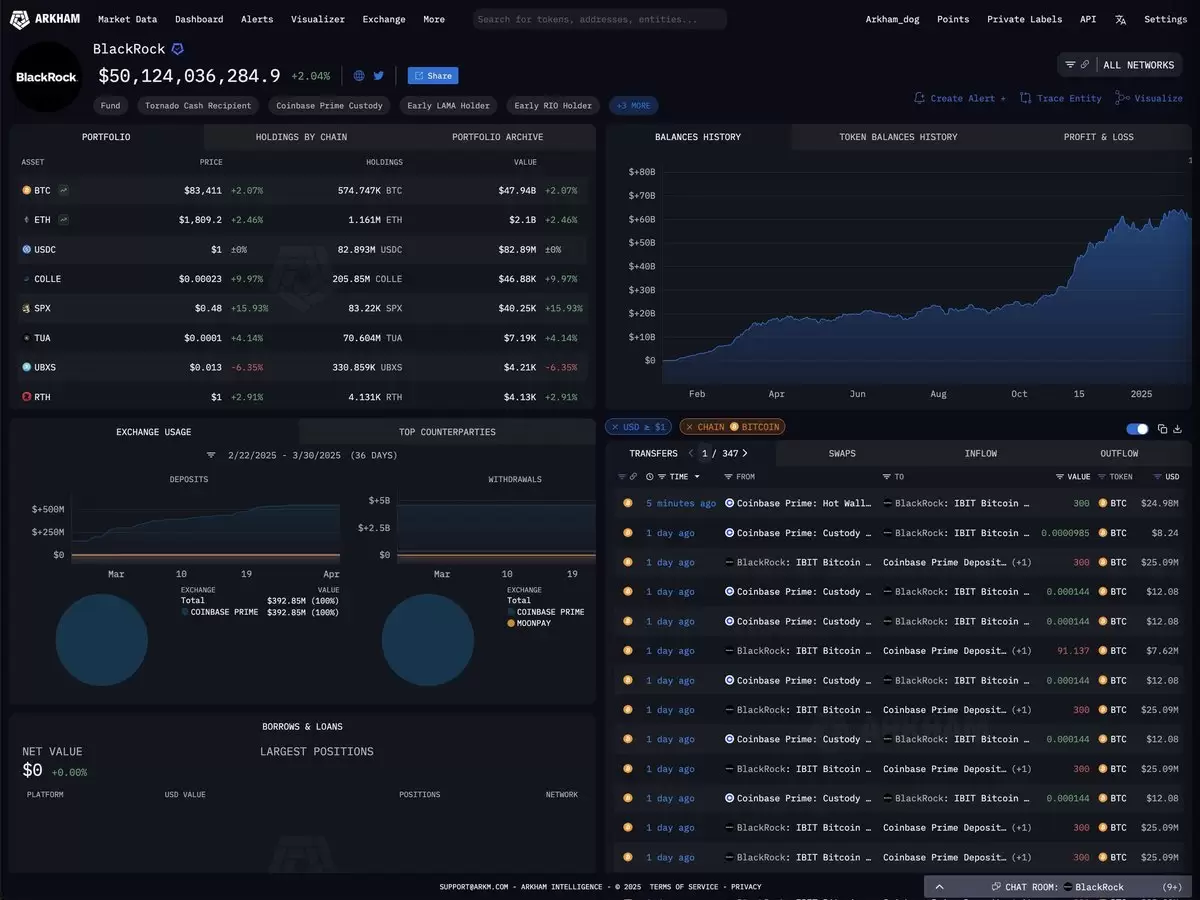Viewport: 1200px width, 900px height.
Task: Remove the USD ≥ $1 filter chip
Action: [614, 427]
